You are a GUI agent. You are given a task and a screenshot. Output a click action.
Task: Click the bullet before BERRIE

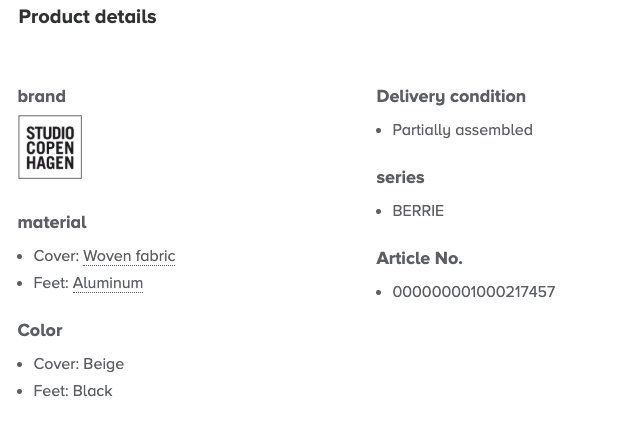pyautogui.click(x=378, y=212)
